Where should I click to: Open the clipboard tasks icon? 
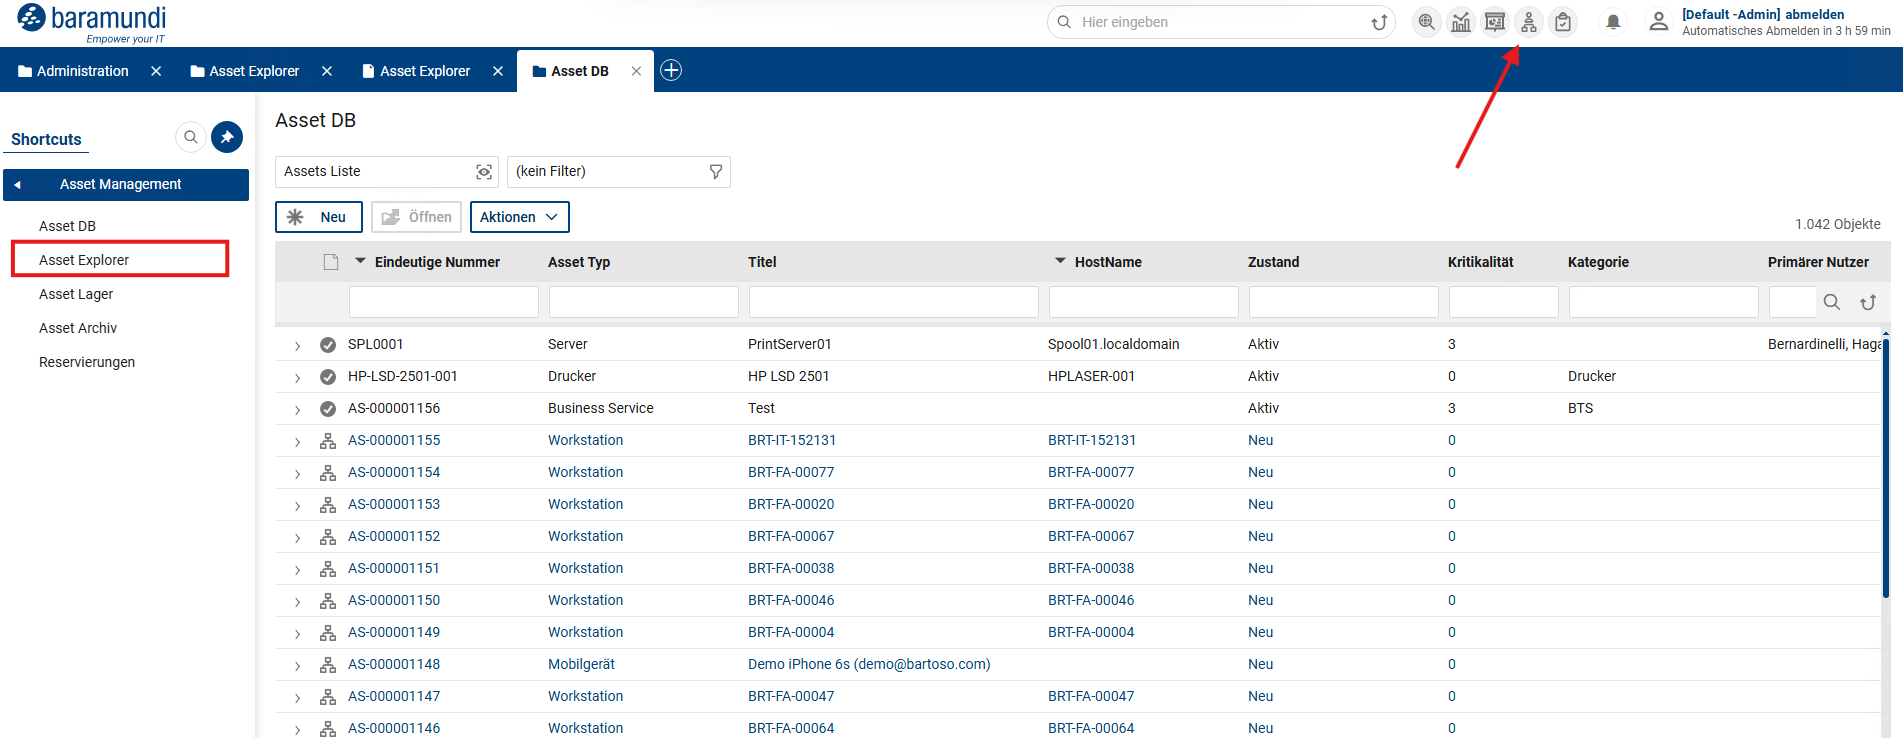coord(1563,22)
